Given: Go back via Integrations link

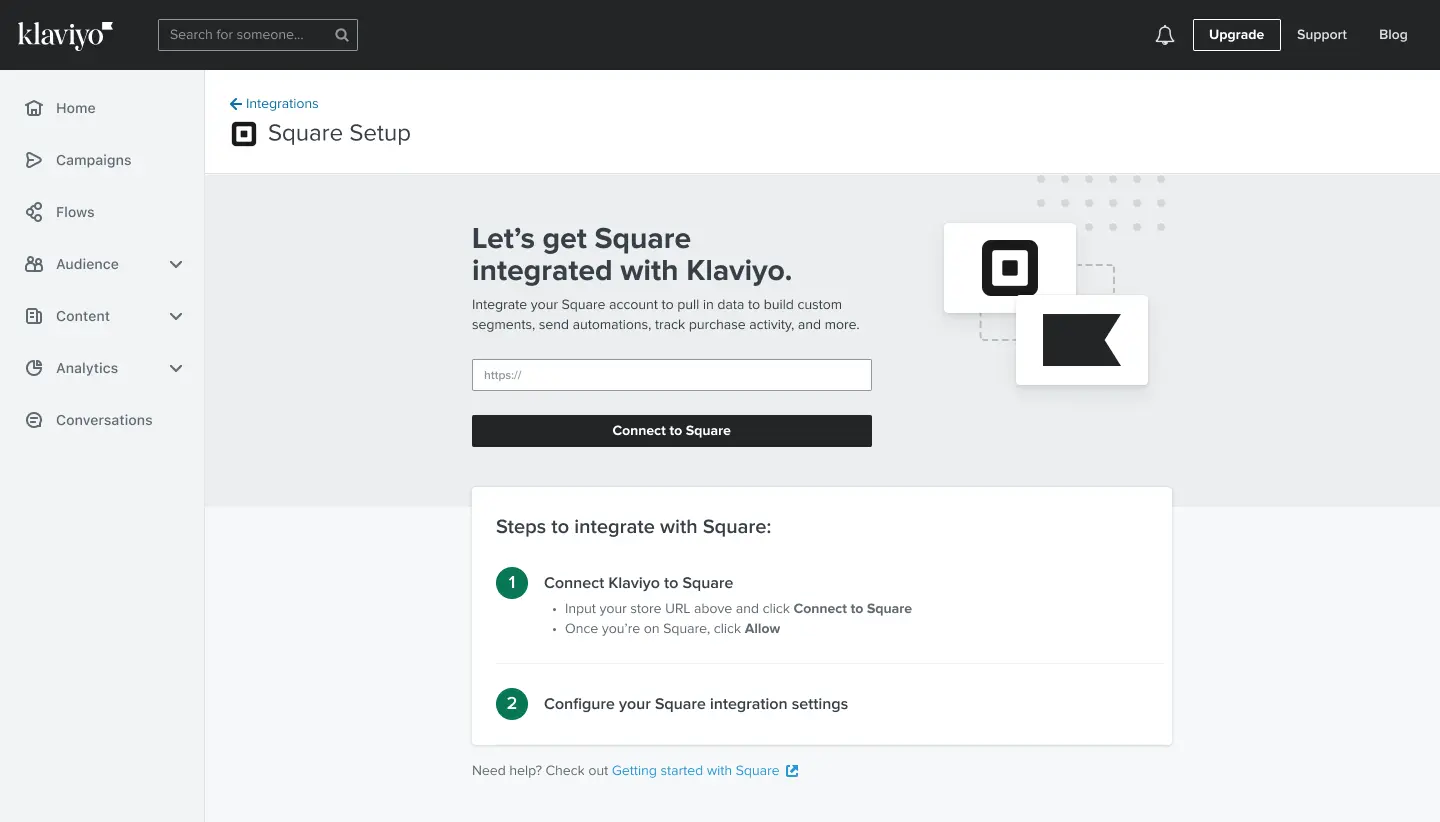Looking at the screenshot, I should tap(274, 104).
